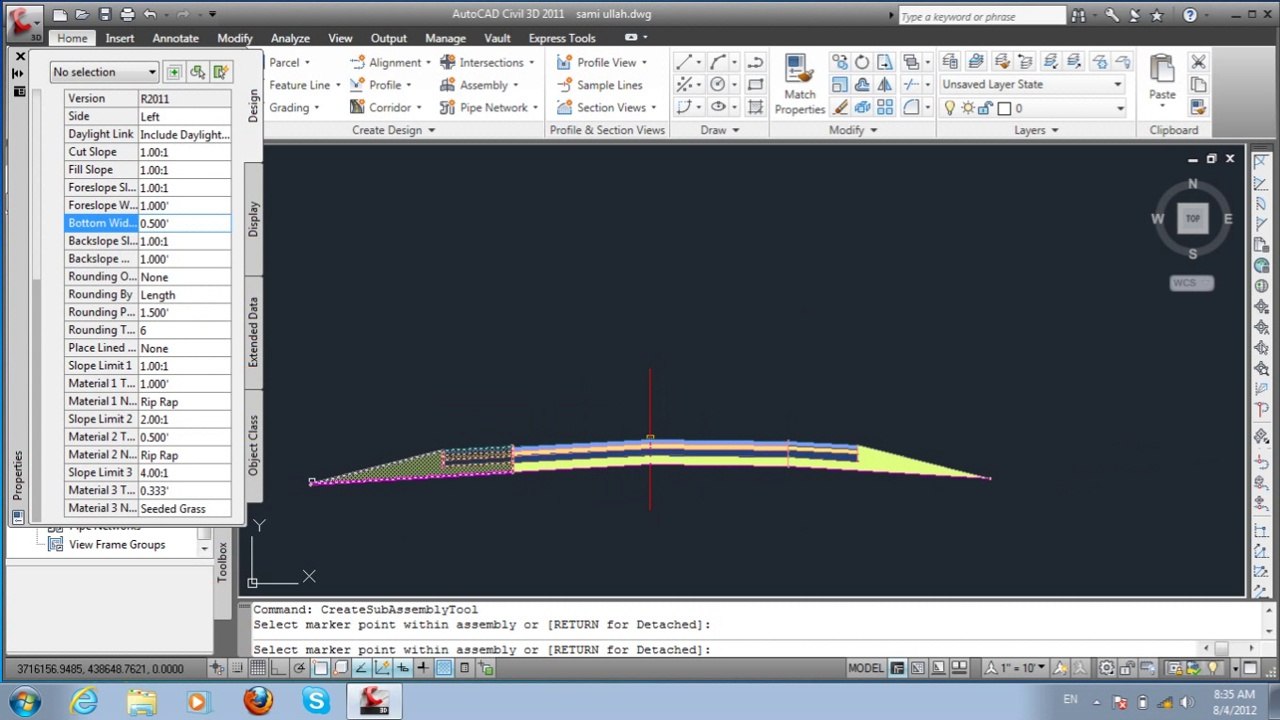Open the Help question mark icon
Image resolution: width=1280 pixels, height=720 pixels.
pyautogui.click(x=1190, y=15)
